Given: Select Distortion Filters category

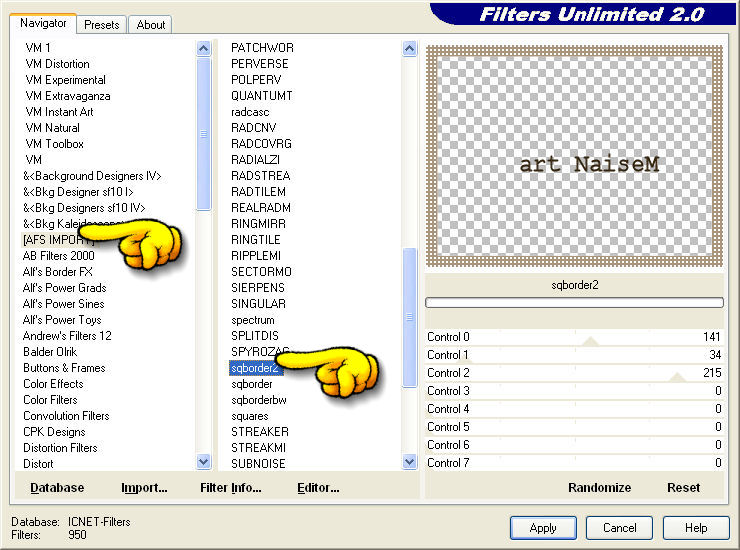Looking at the screenshot, I should pos(60,448).
